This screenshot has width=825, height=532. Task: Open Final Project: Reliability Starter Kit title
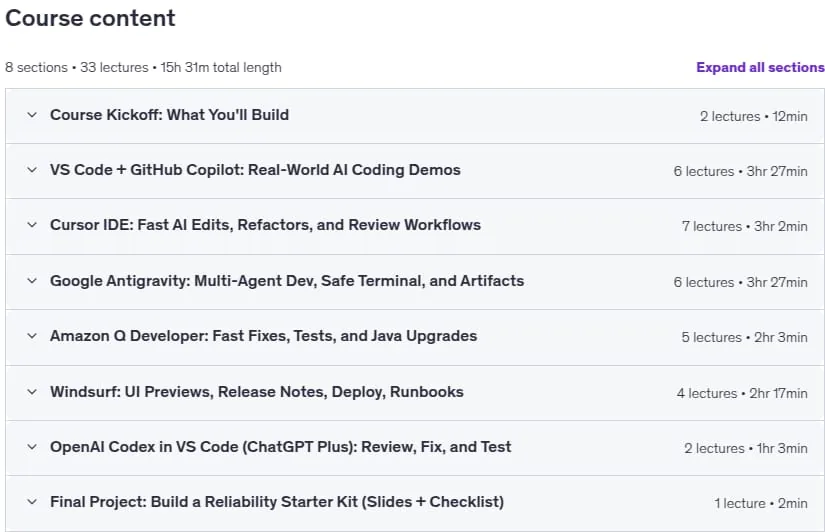click(277, 502)
